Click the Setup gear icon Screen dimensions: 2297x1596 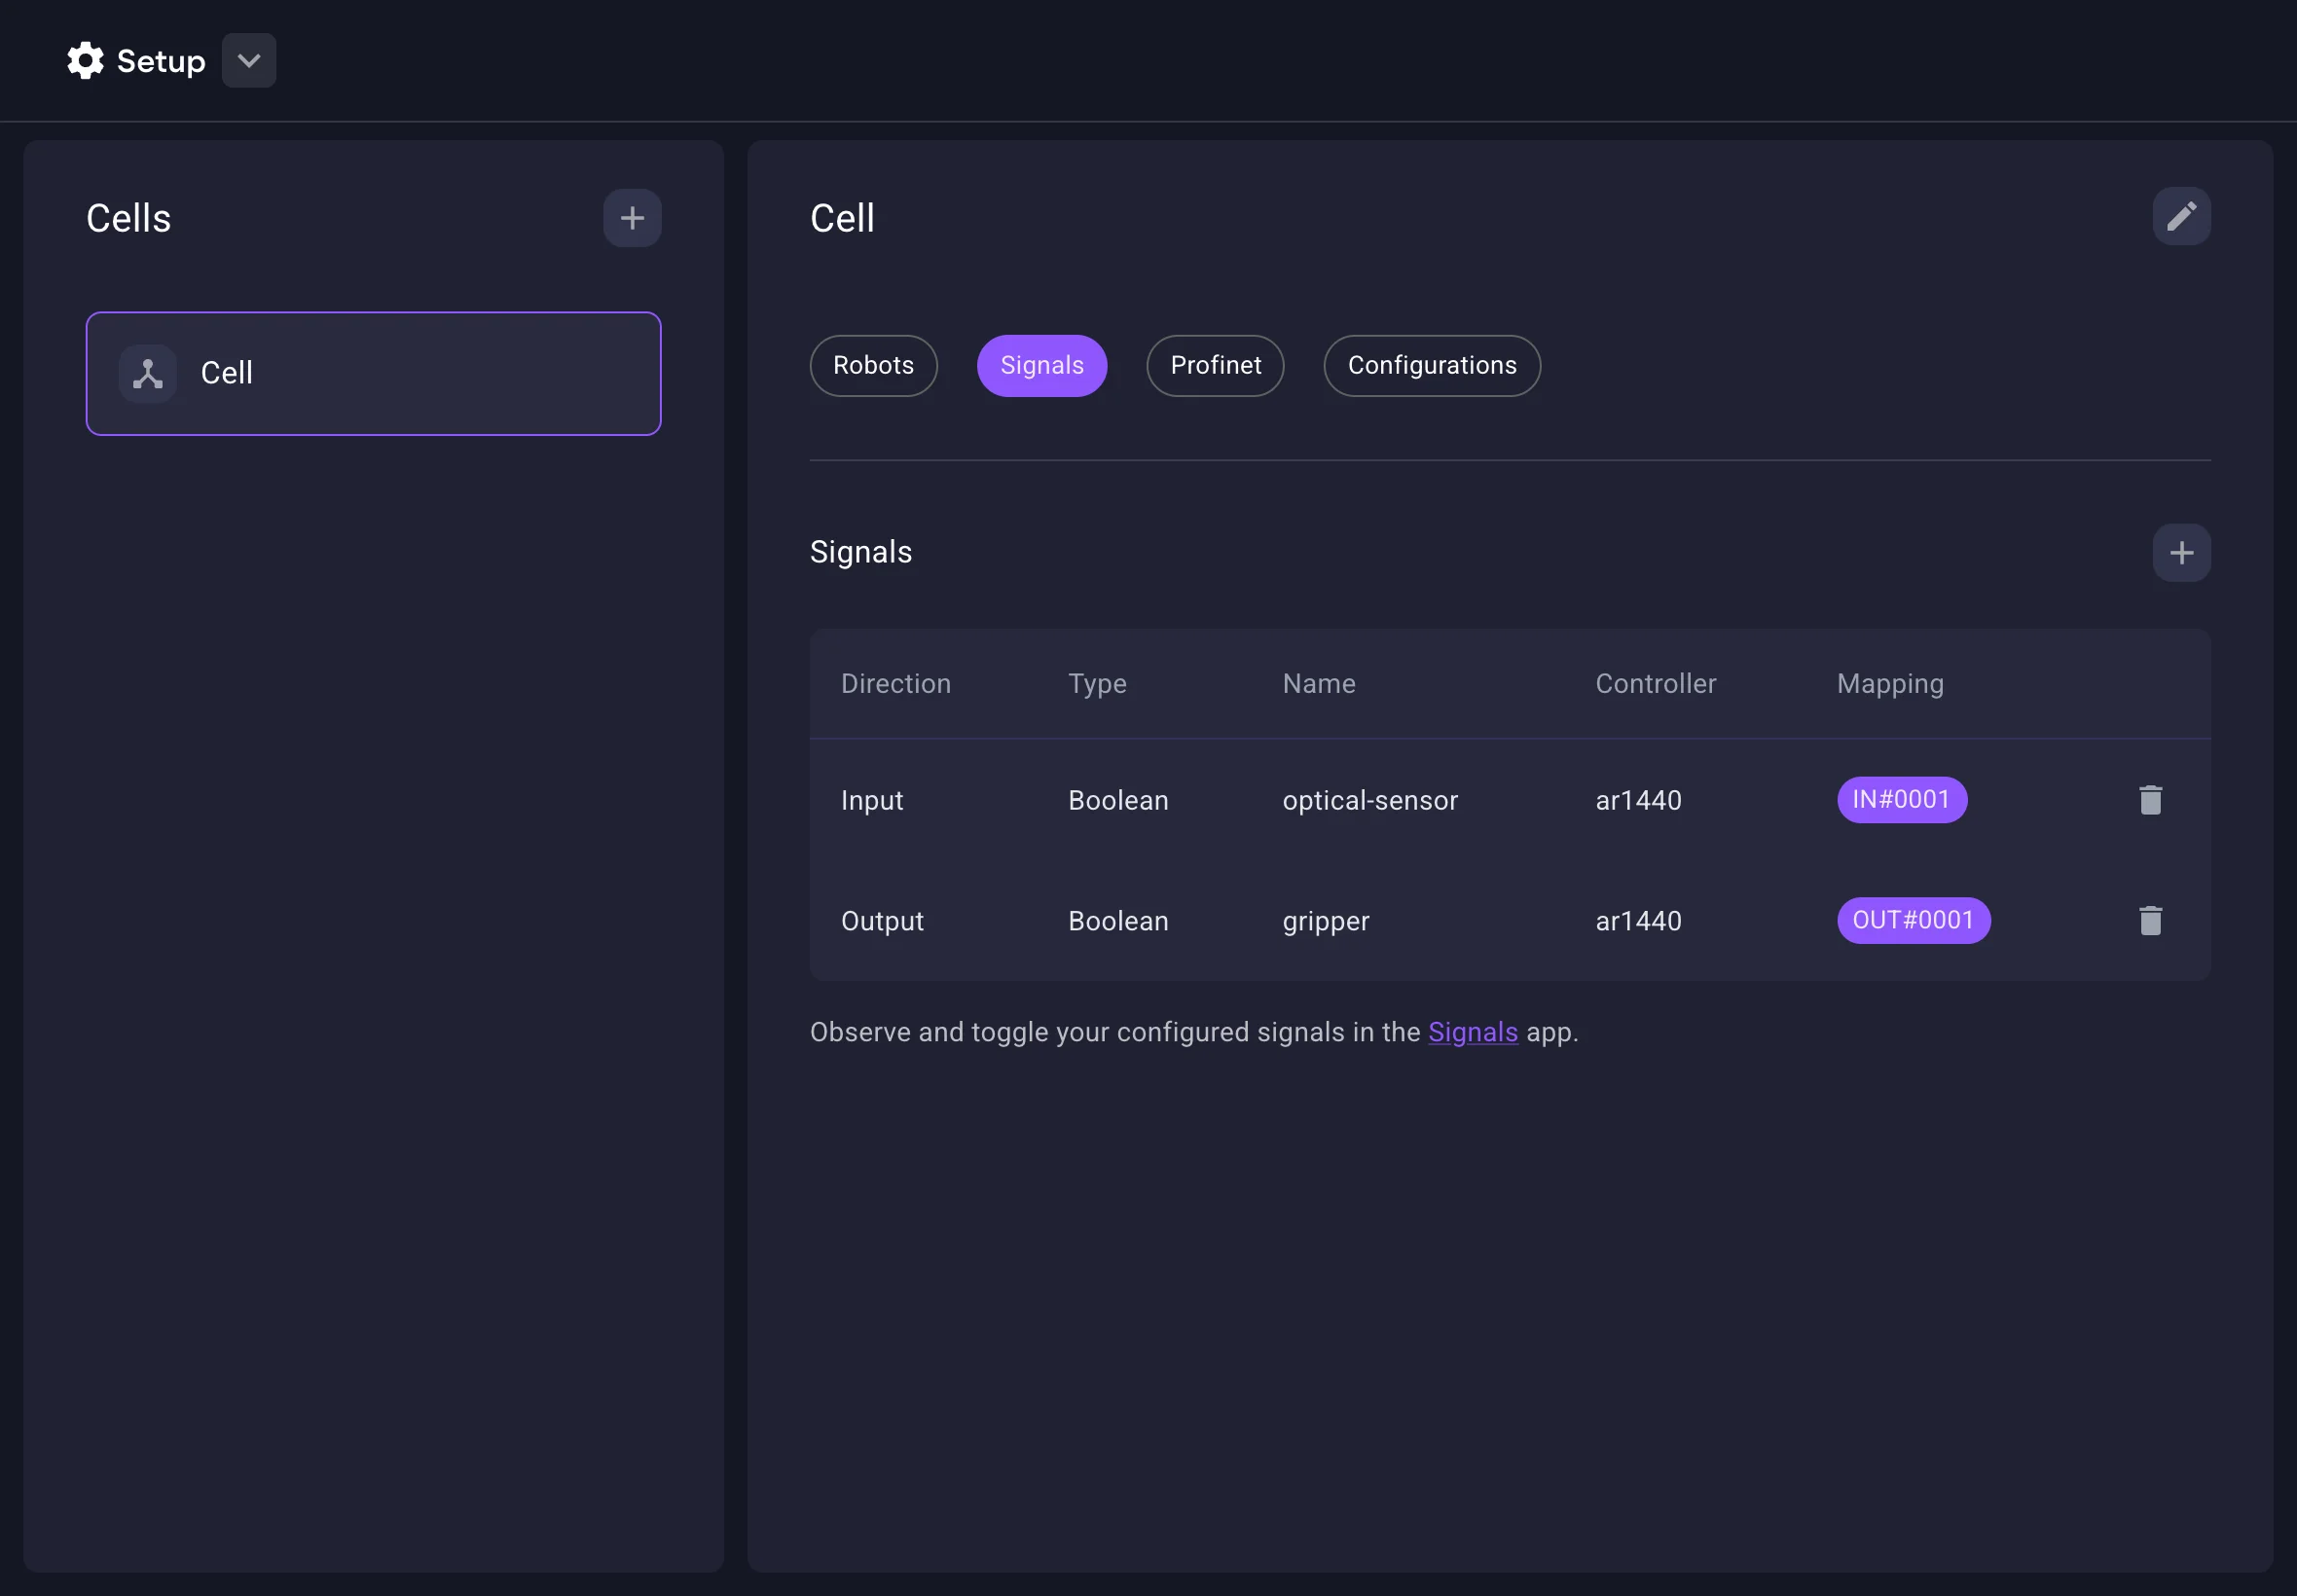(x=85, y=61)
